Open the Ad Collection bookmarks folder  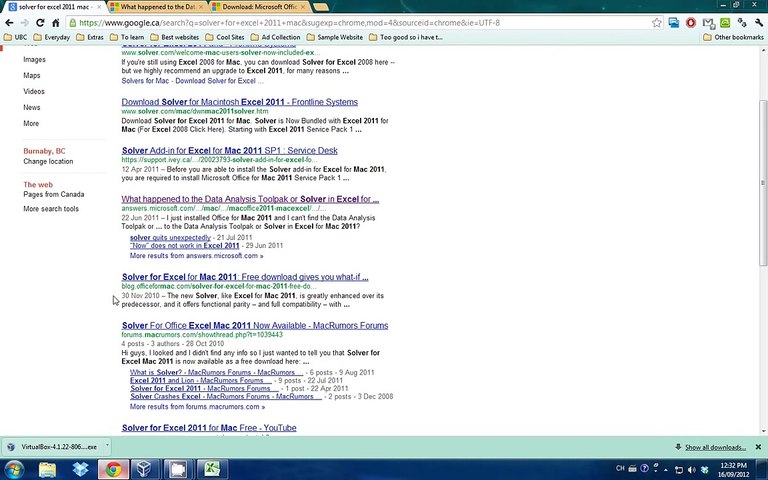point(275,37)
